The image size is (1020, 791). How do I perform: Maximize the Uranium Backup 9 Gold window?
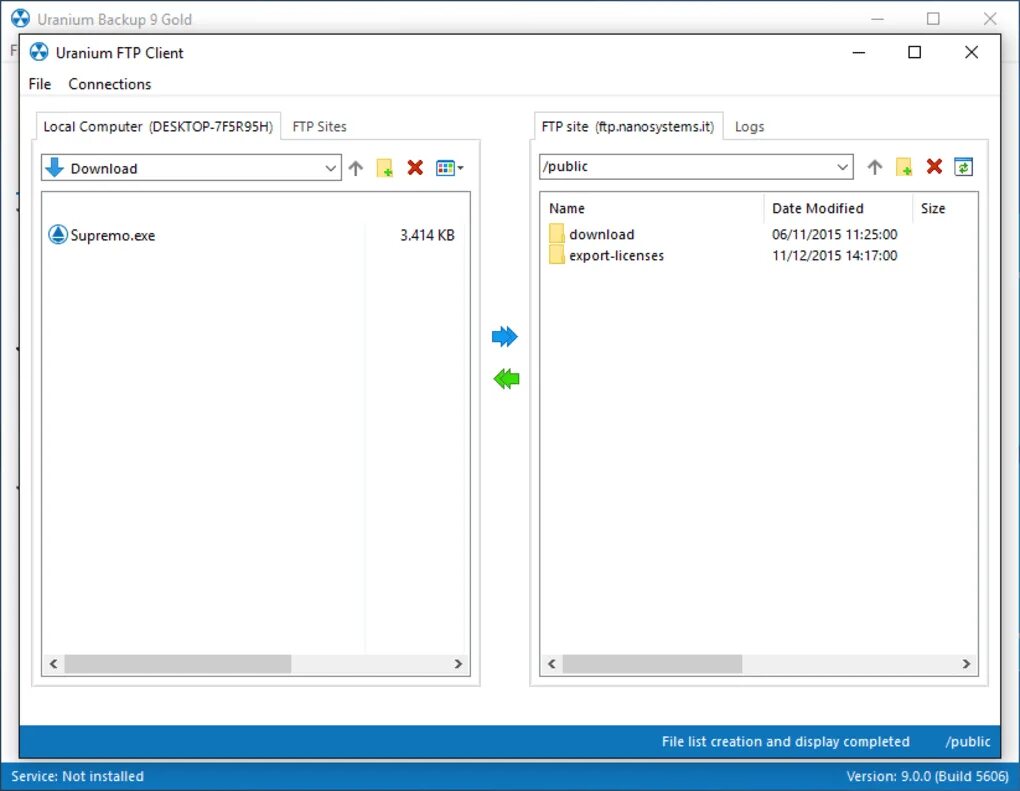933,19
